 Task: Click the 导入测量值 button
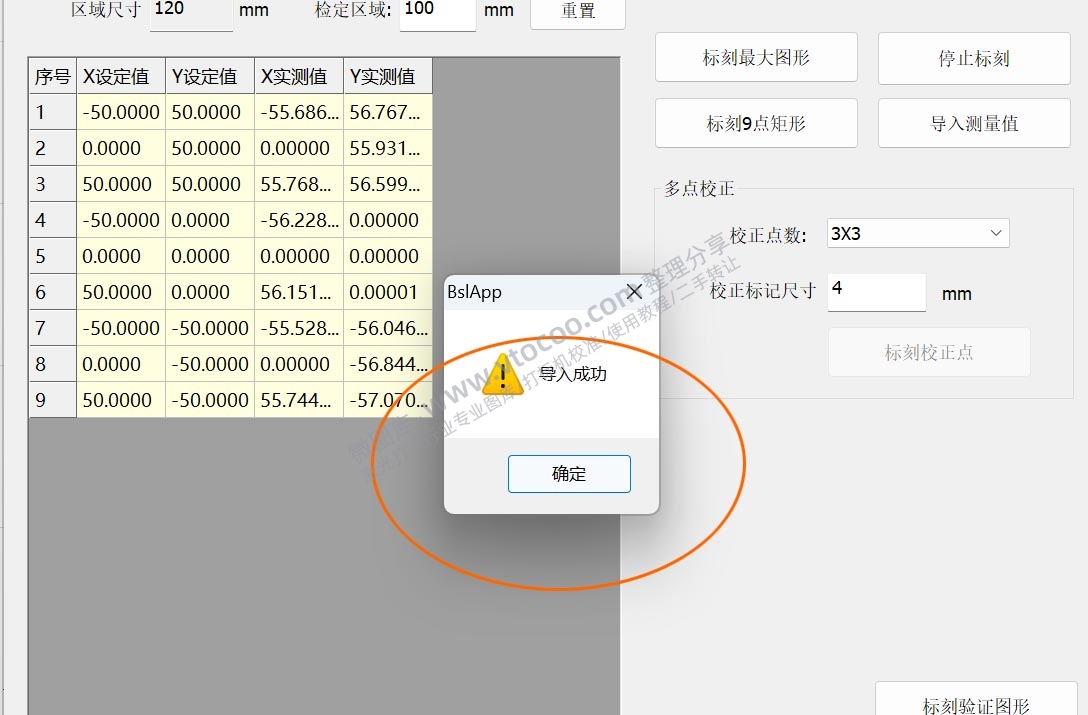click(x=972, y=122)
